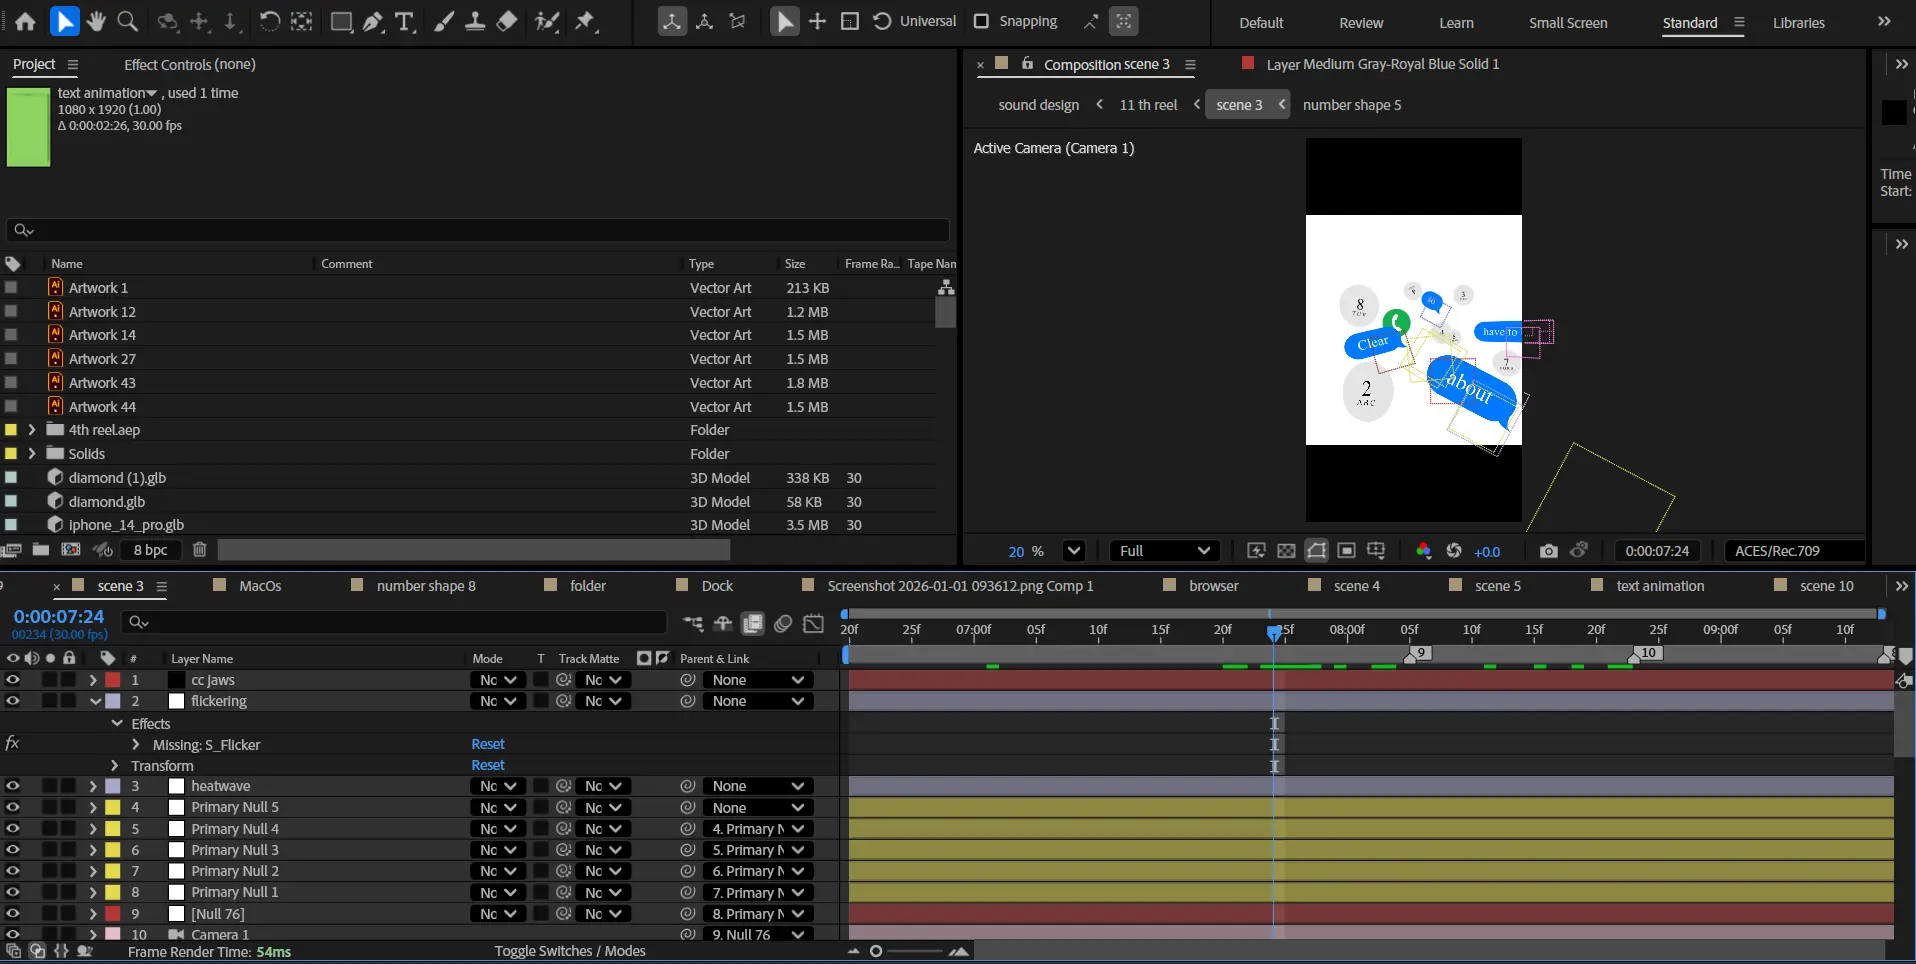Open the text animation timeline tab
Image resolution: width=1916 pixels, height=964 pixels.
click(x=1659, y=586)
